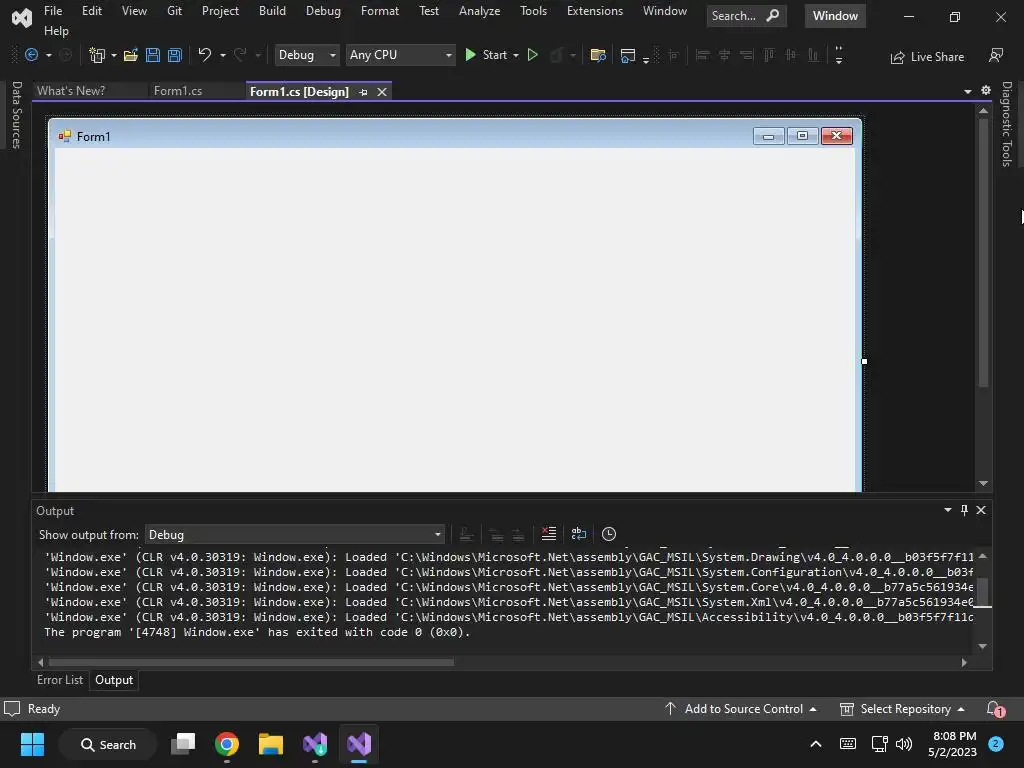Click the Task View taskbar icon
The width and height of the screenshot is (1024, 768).
tap(183, 744)
